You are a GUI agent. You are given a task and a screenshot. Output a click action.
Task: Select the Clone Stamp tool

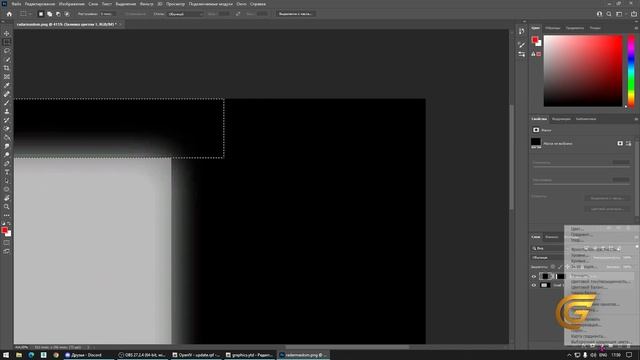pos(7,111)
